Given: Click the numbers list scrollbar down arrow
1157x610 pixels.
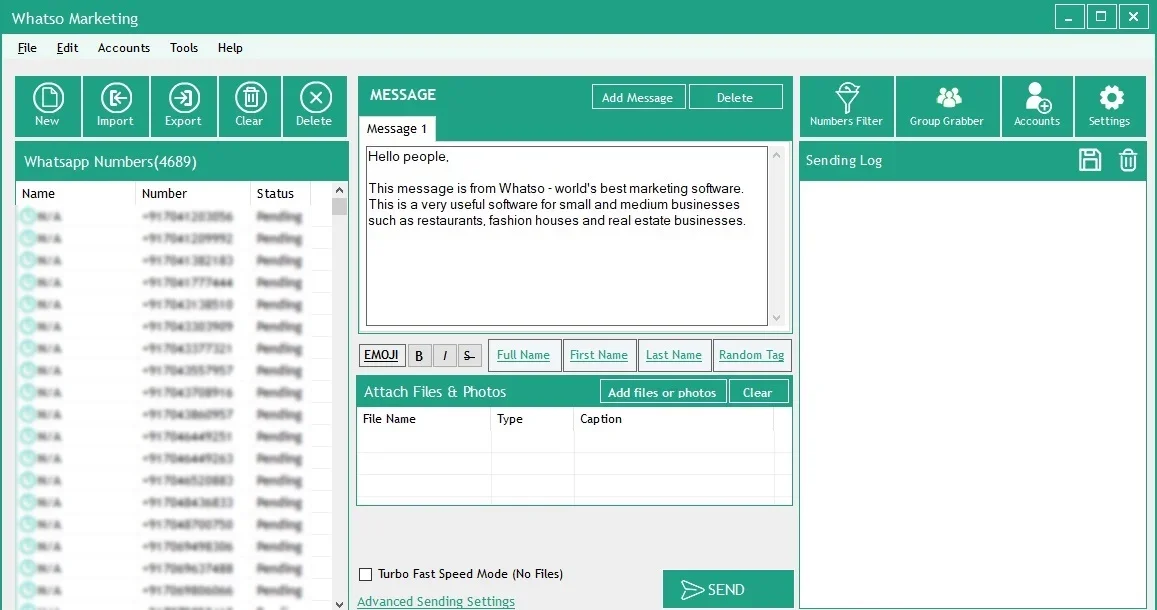Looking at the screenshot, I should pos(339,604).
